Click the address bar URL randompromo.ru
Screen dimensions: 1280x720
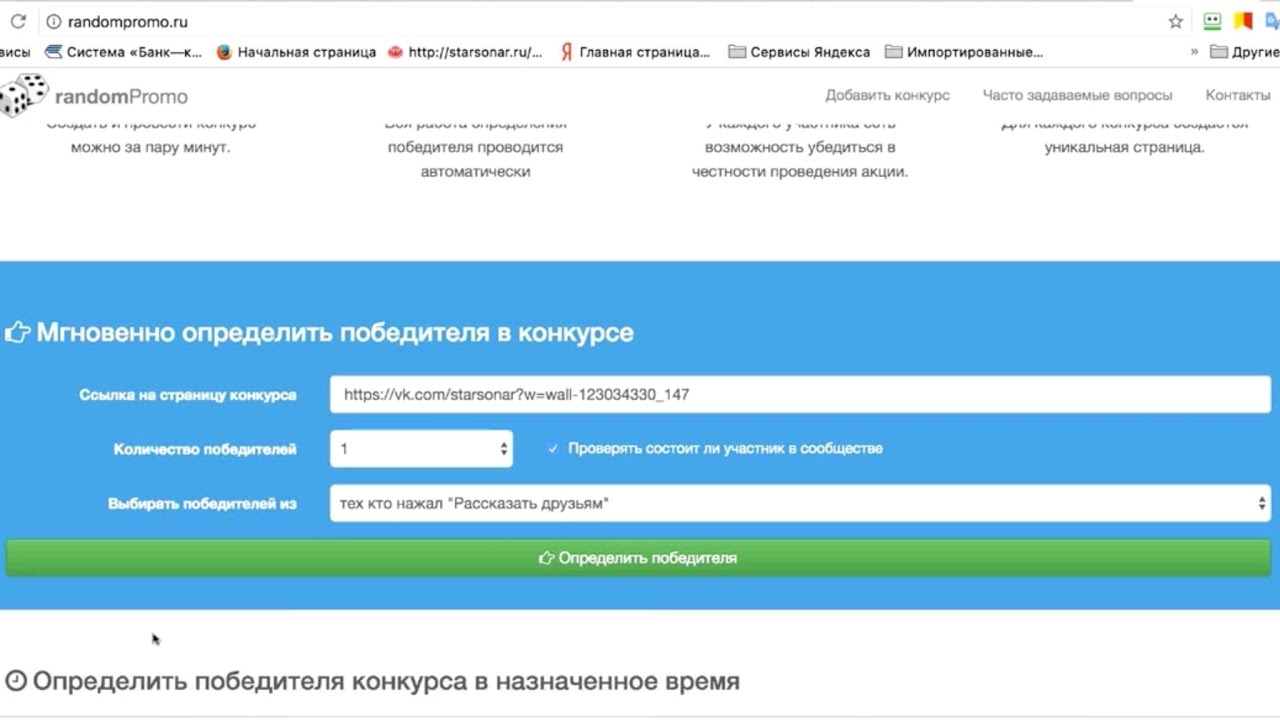[127, 21]
